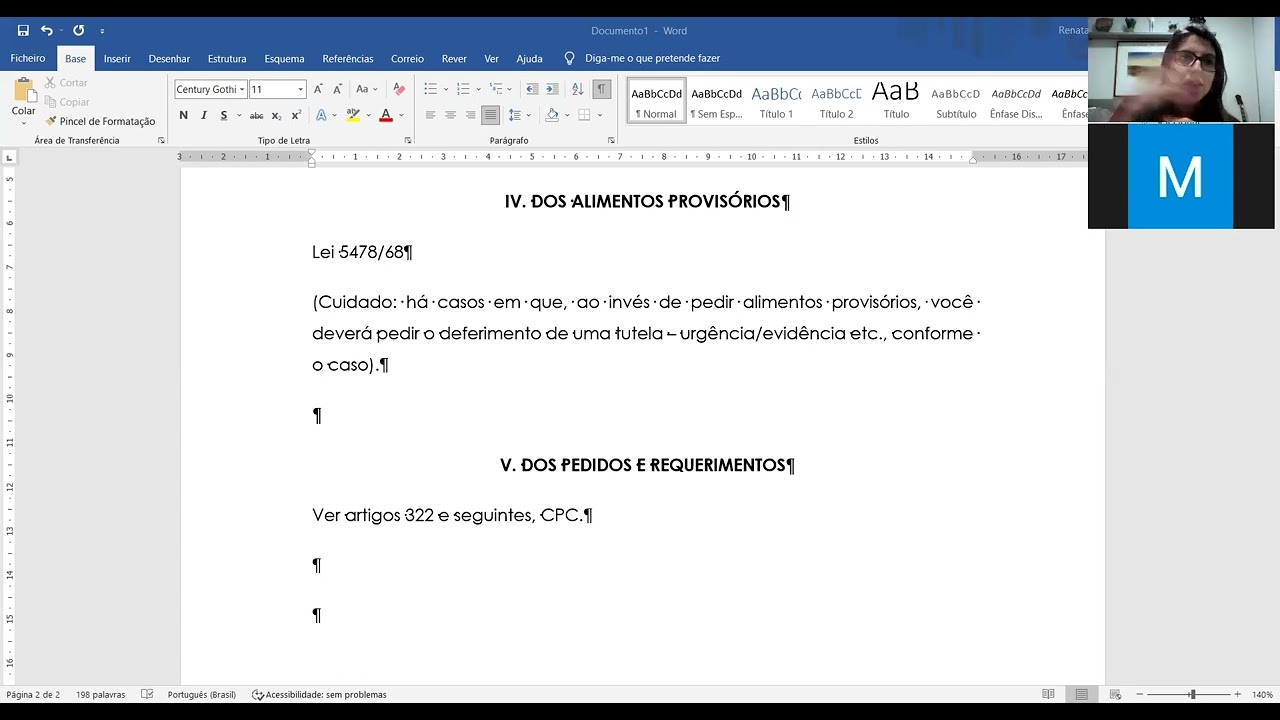Screen dimensions: 1280x720
Task: Apply the Subtítulo style
Action: (x=956, y=101)
